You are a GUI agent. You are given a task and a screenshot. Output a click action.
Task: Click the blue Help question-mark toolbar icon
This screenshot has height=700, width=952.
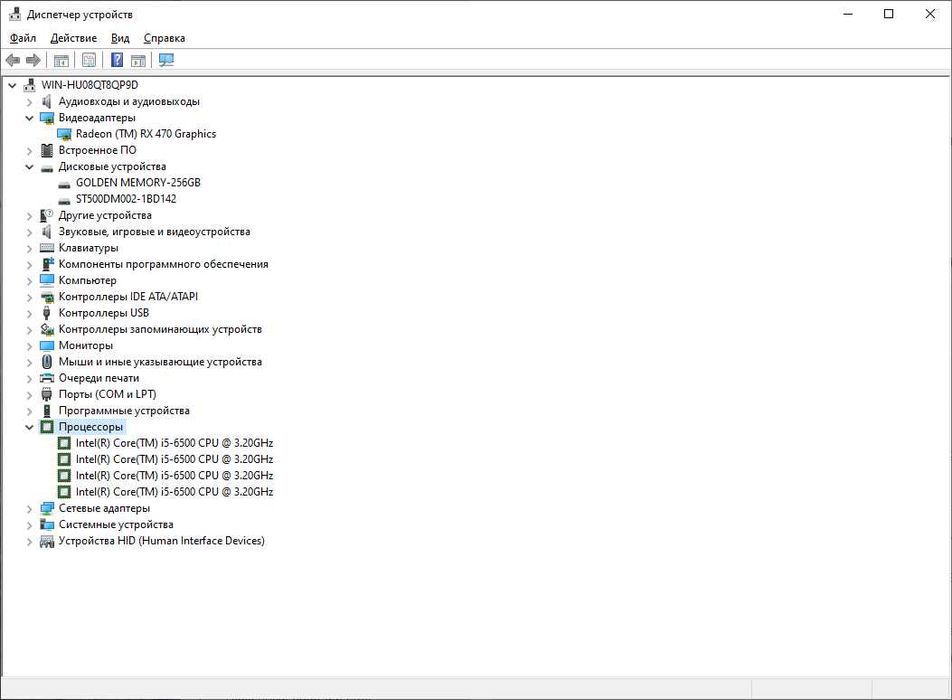tap(117, 60)
